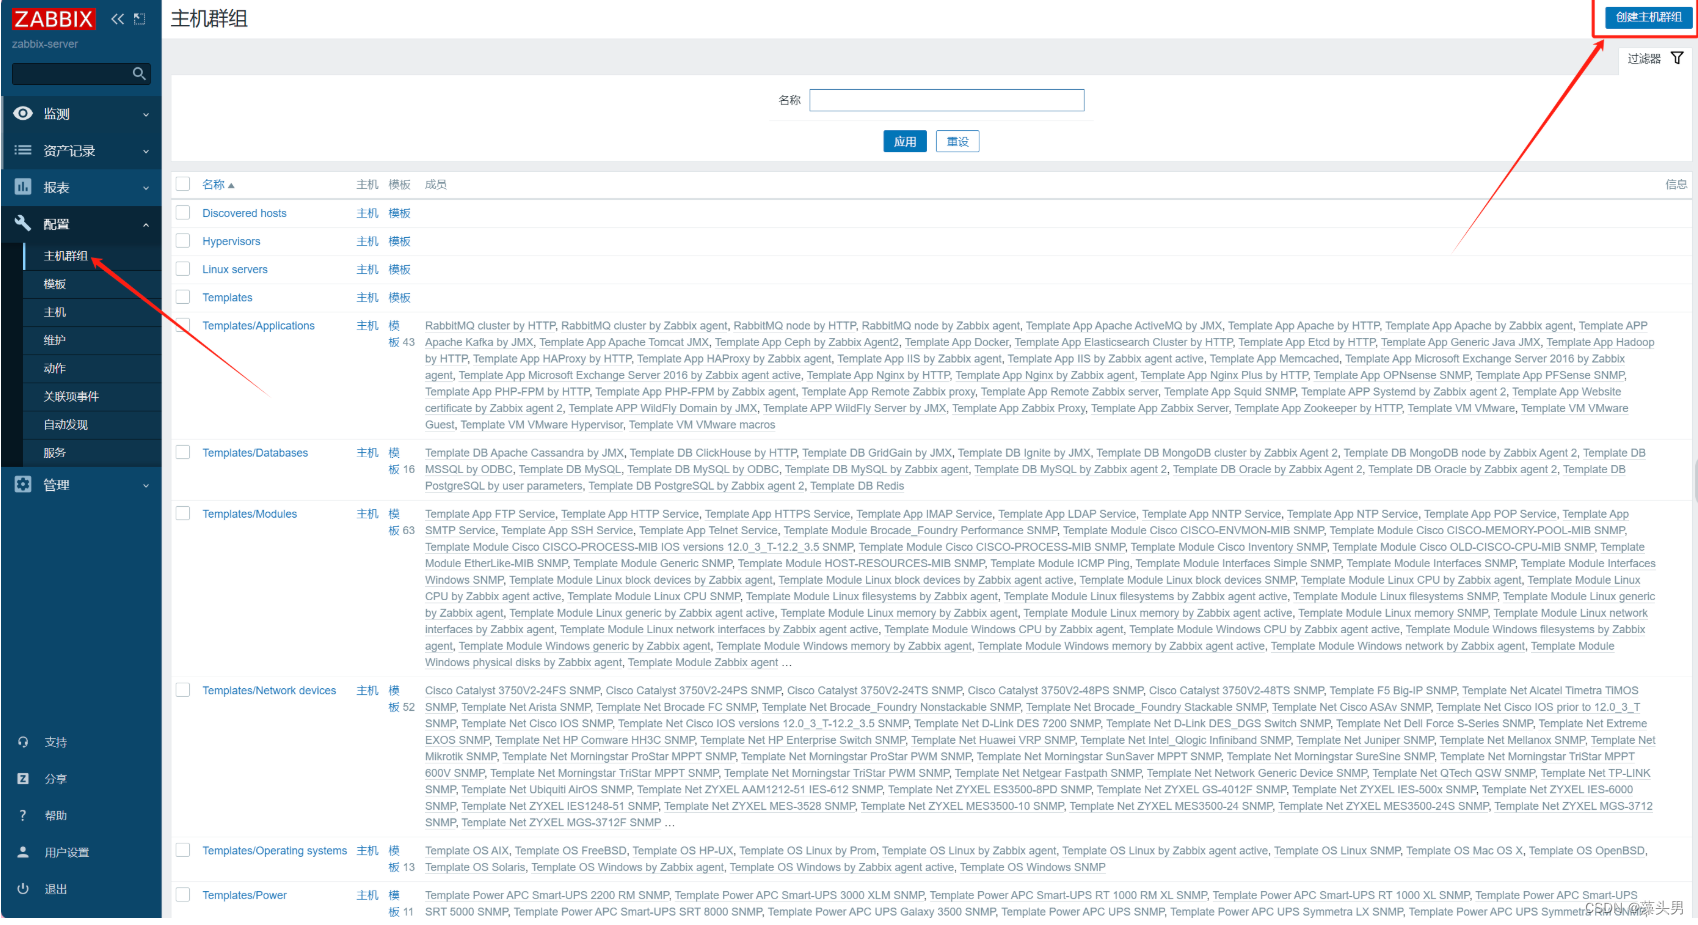Click the 过滤器 funnel icon
Viewport: 1698px width, 925px height.
1677,58
